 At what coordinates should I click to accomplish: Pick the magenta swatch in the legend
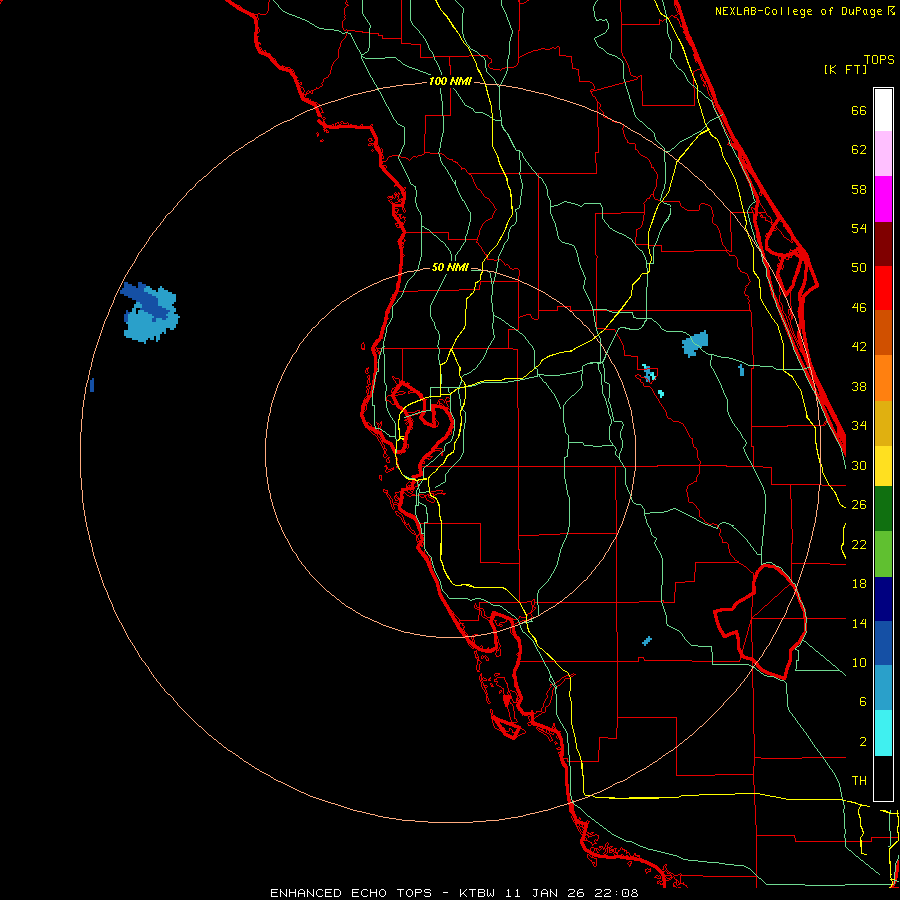883,199
